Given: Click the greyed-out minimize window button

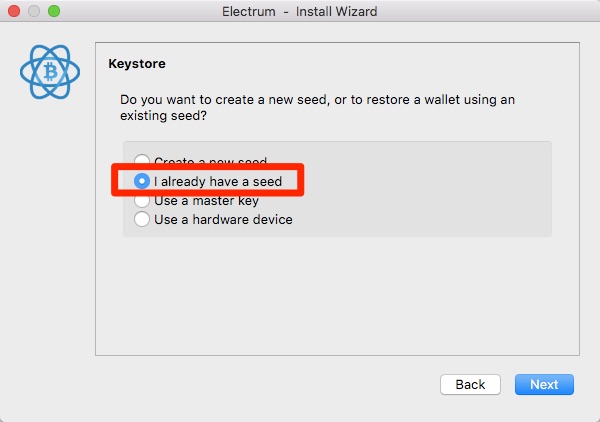Looking at the screenshot, I should pos(34,11).
